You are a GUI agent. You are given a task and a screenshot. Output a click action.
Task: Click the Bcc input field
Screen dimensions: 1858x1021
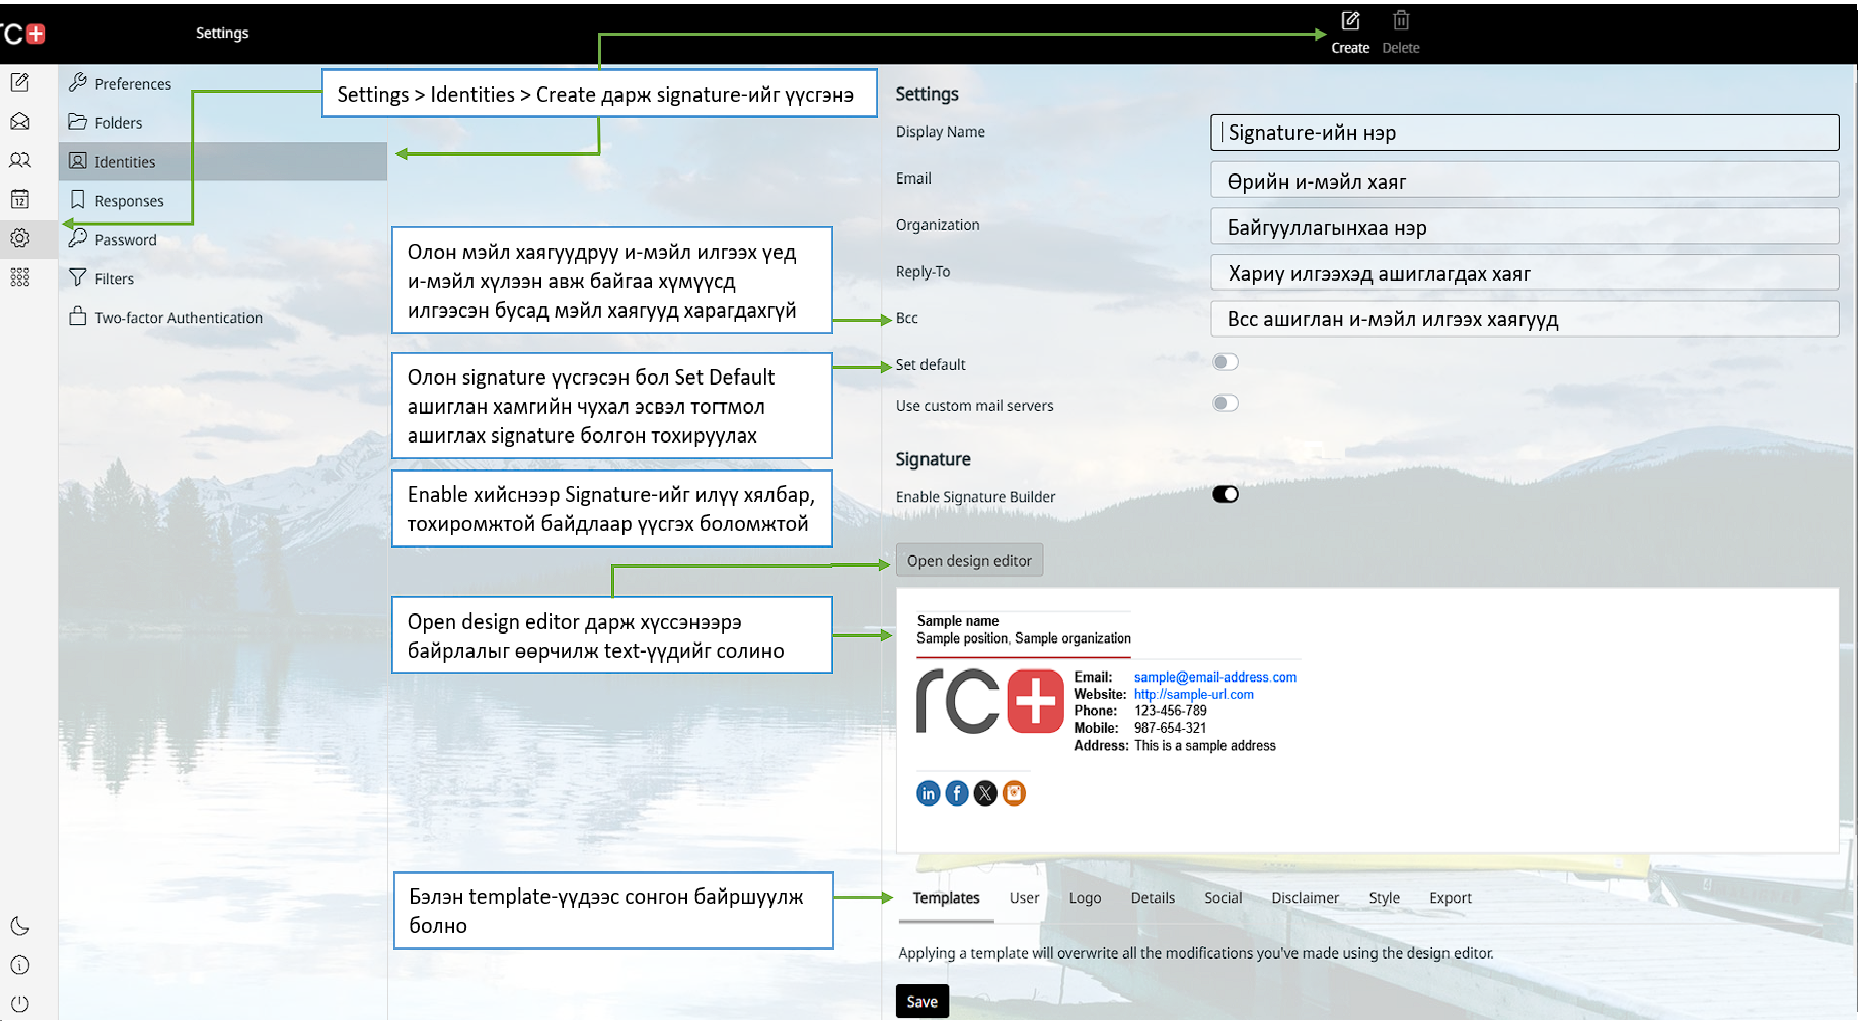tap(1524, 319)
